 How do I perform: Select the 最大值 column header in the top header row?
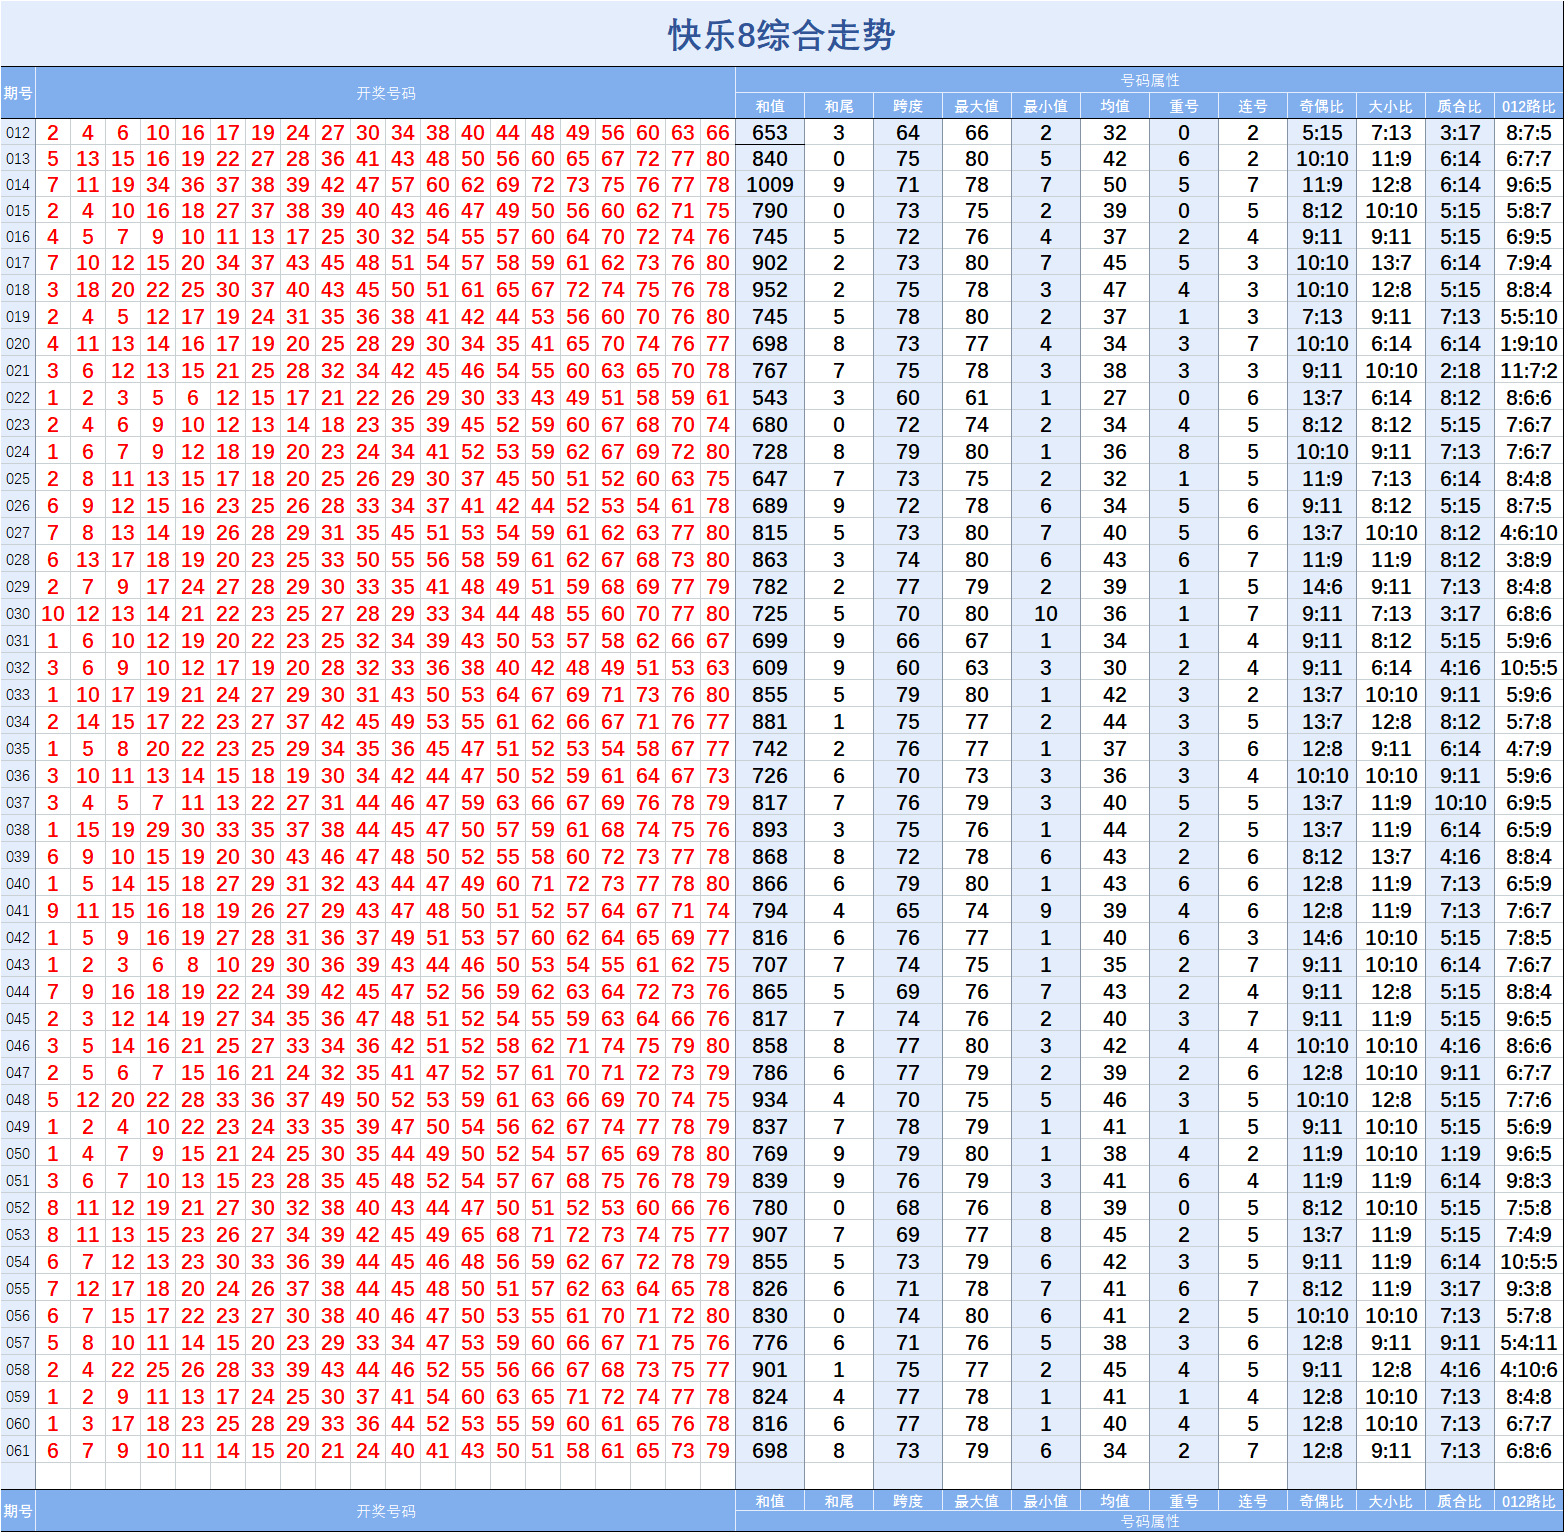(x=977, y=106)
